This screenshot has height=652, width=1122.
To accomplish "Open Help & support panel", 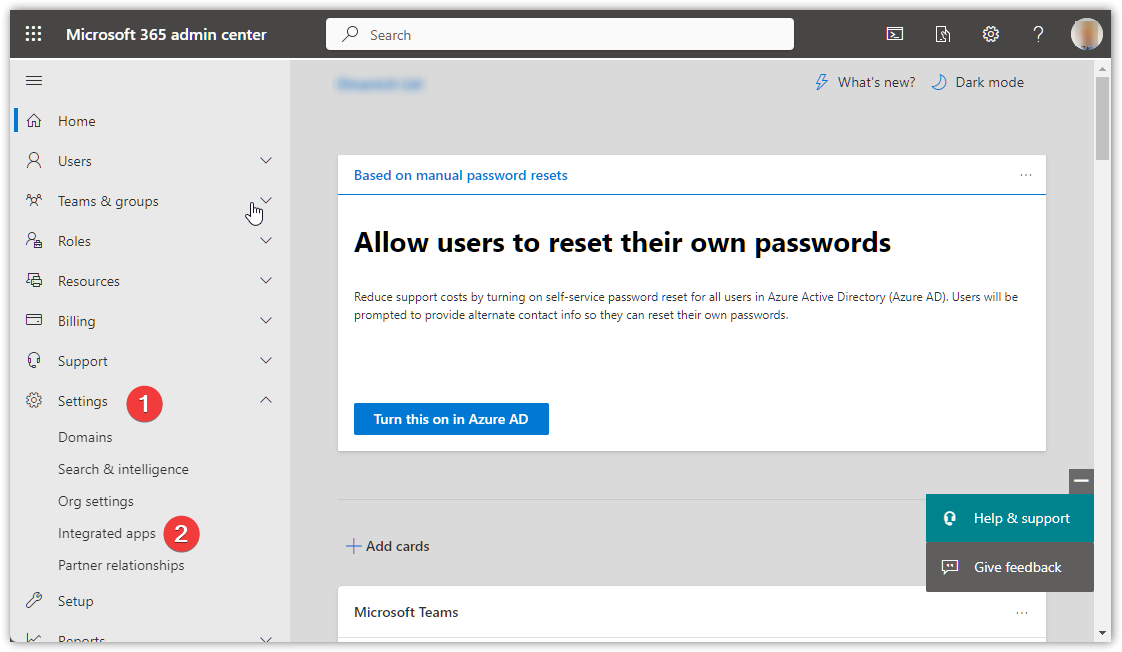I will [1010, 518].
